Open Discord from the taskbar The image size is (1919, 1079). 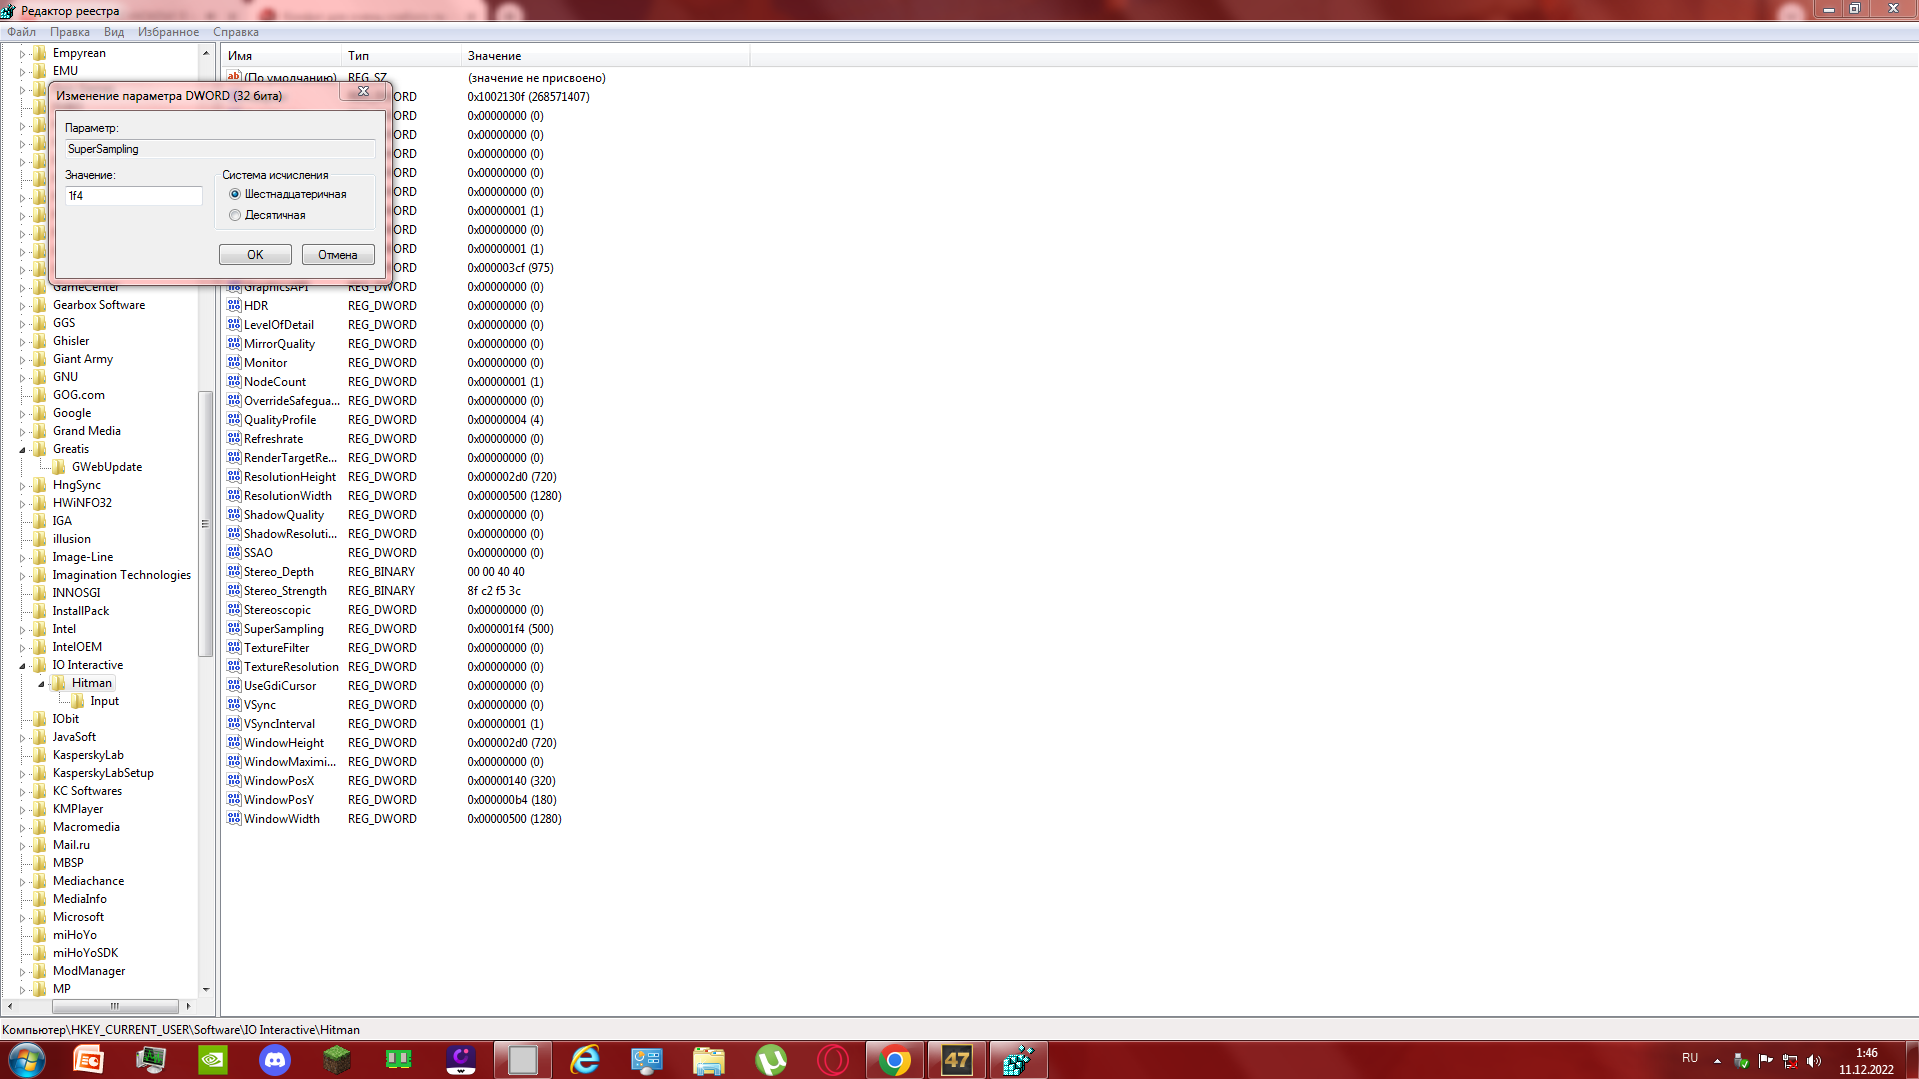coord(274,1060)
